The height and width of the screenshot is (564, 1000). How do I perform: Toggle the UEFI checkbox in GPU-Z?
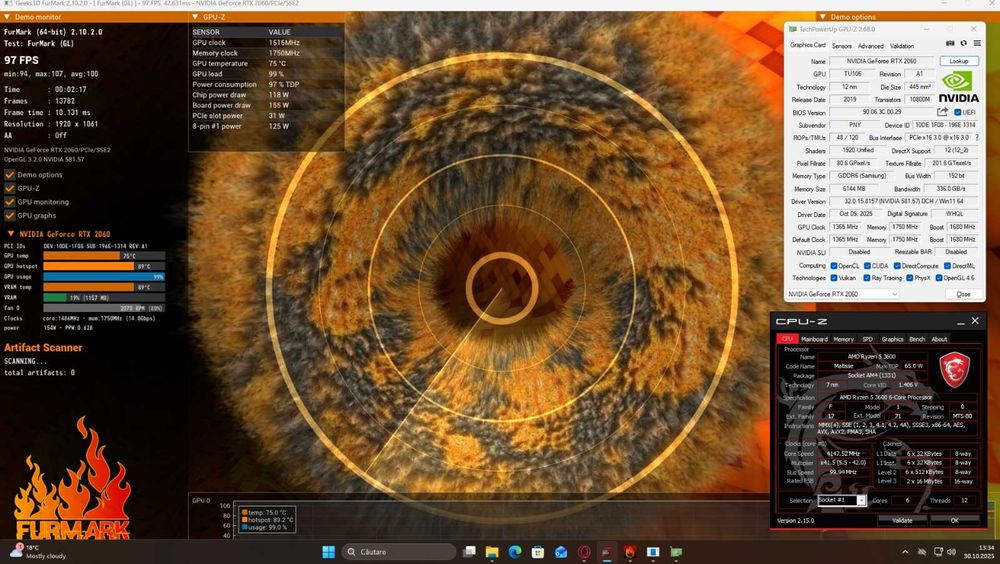[957, 112]
